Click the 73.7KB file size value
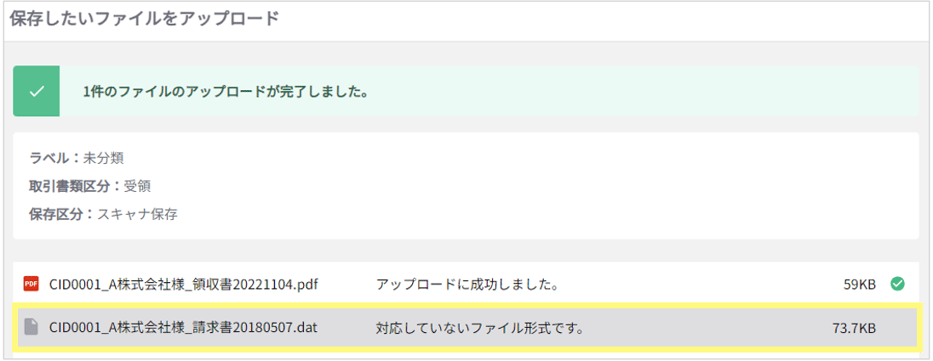The image size is (933, 361). coord(853,327)
